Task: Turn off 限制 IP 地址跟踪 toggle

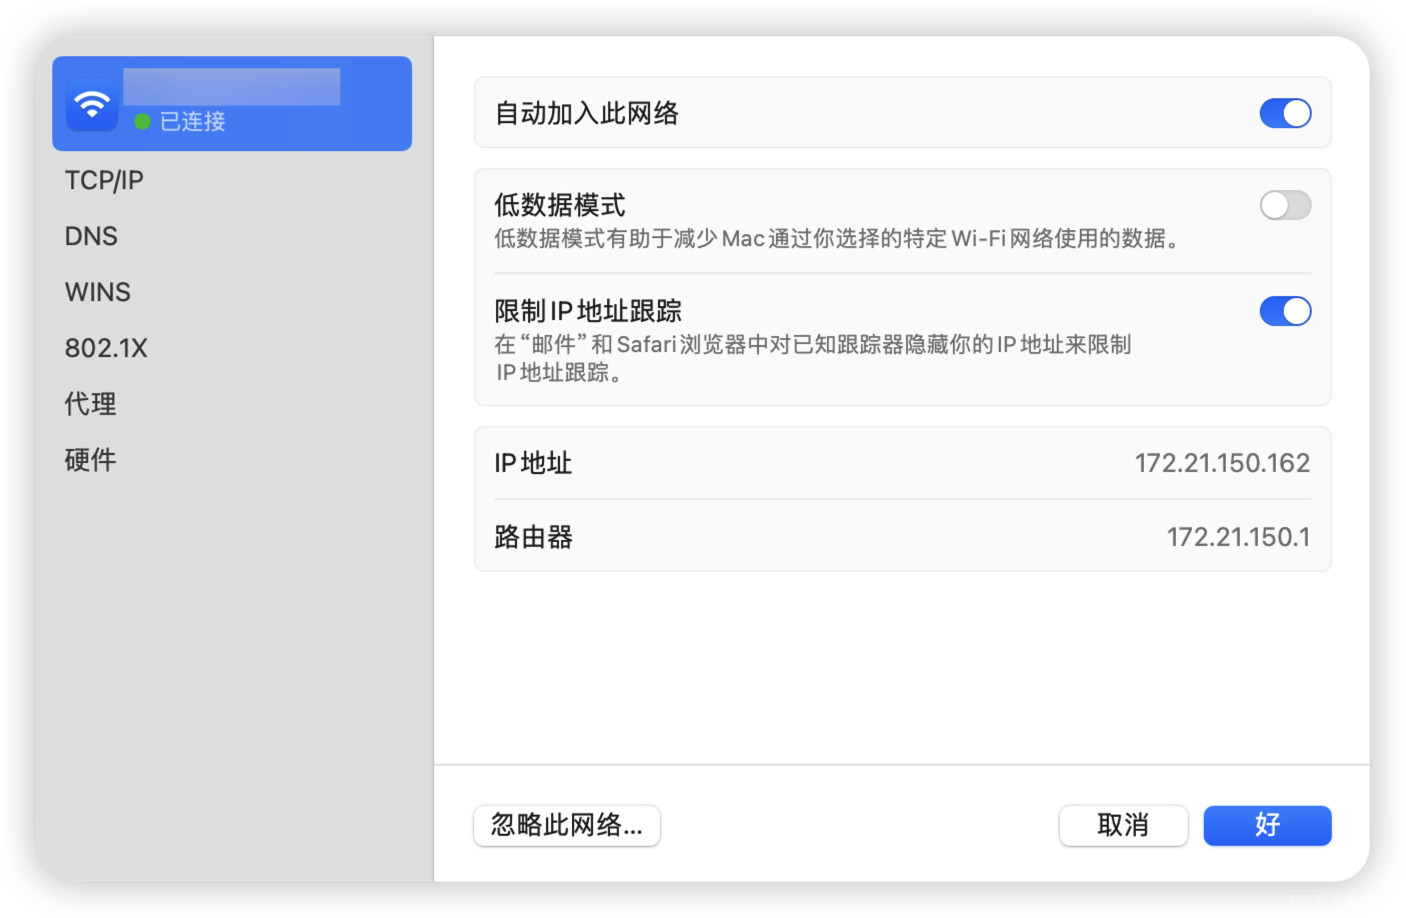Action: [x=1284, y=311]
